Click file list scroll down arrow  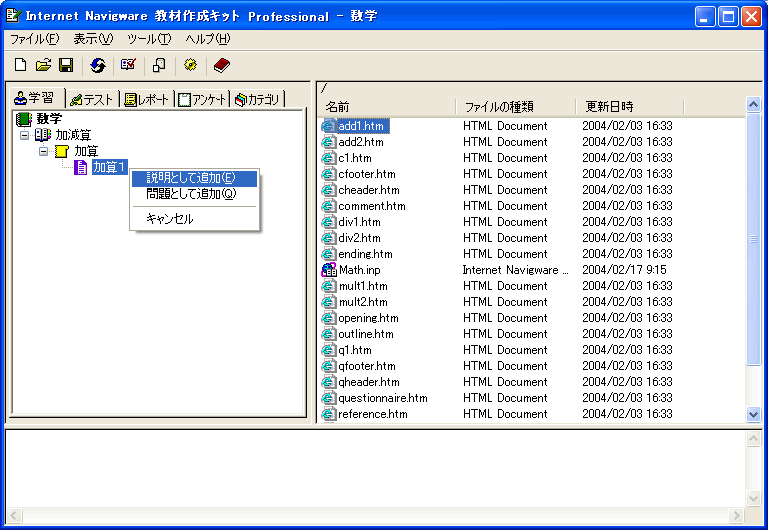(753, 414)
